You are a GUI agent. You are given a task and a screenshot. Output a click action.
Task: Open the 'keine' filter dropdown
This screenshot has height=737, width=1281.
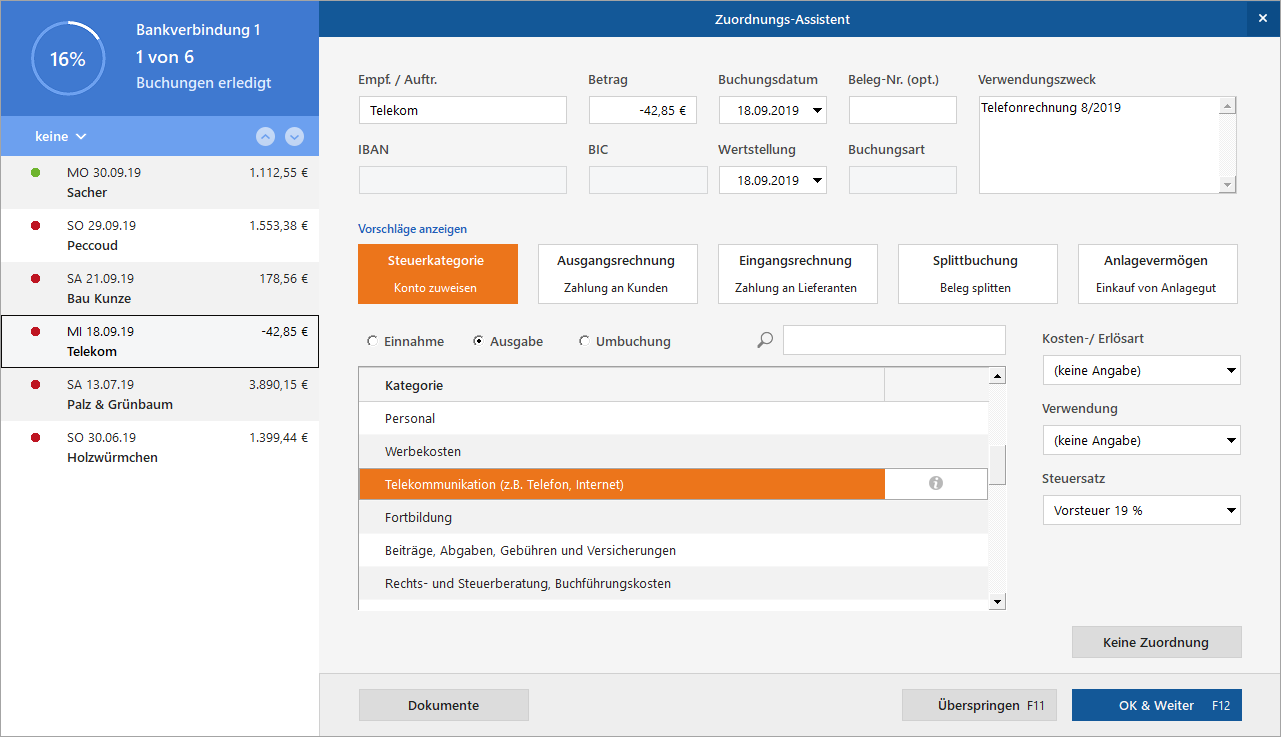tap(61, 137)
